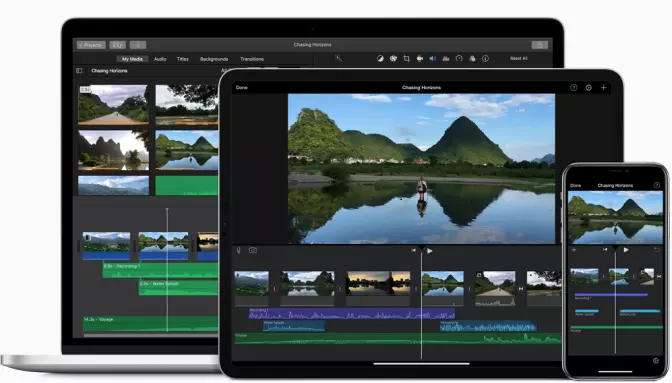Select the purple Recording audio clip on iPad
Viewport: 672px width, 383px height.
tap(352, 314)
